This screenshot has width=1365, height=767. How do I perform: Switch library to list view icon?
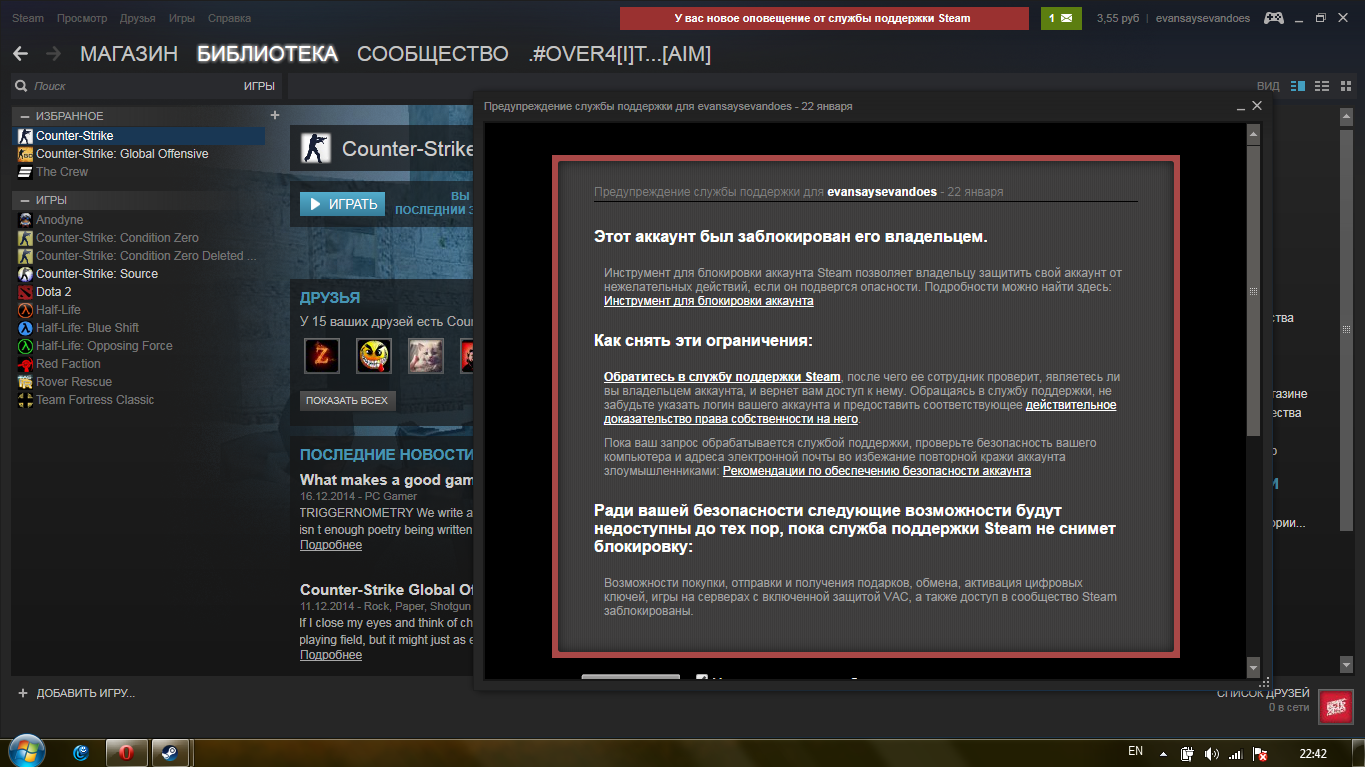[1321, 86]
